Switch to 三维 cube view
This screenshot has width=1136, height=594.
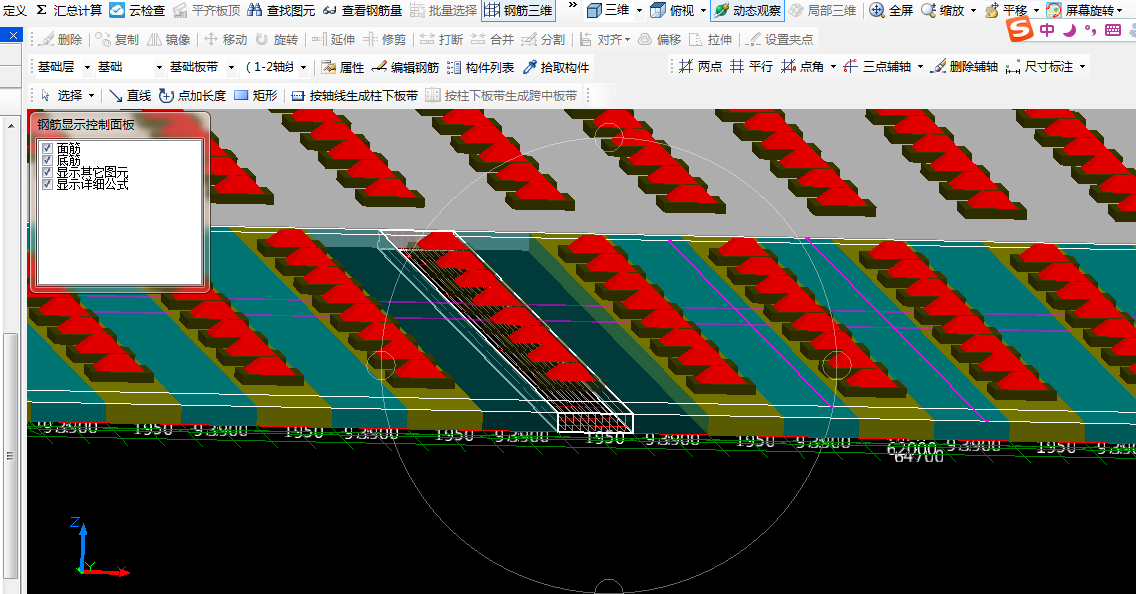click(595, 10)
